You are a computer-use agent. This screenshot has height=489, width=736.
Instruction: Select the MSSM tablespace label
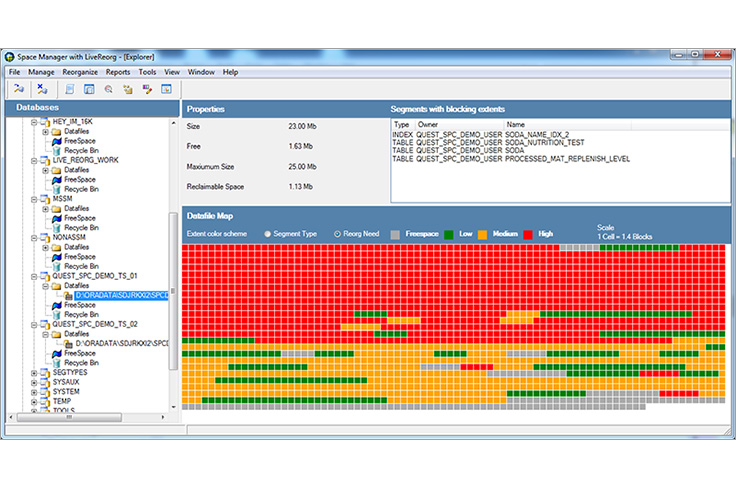(62, 199)
